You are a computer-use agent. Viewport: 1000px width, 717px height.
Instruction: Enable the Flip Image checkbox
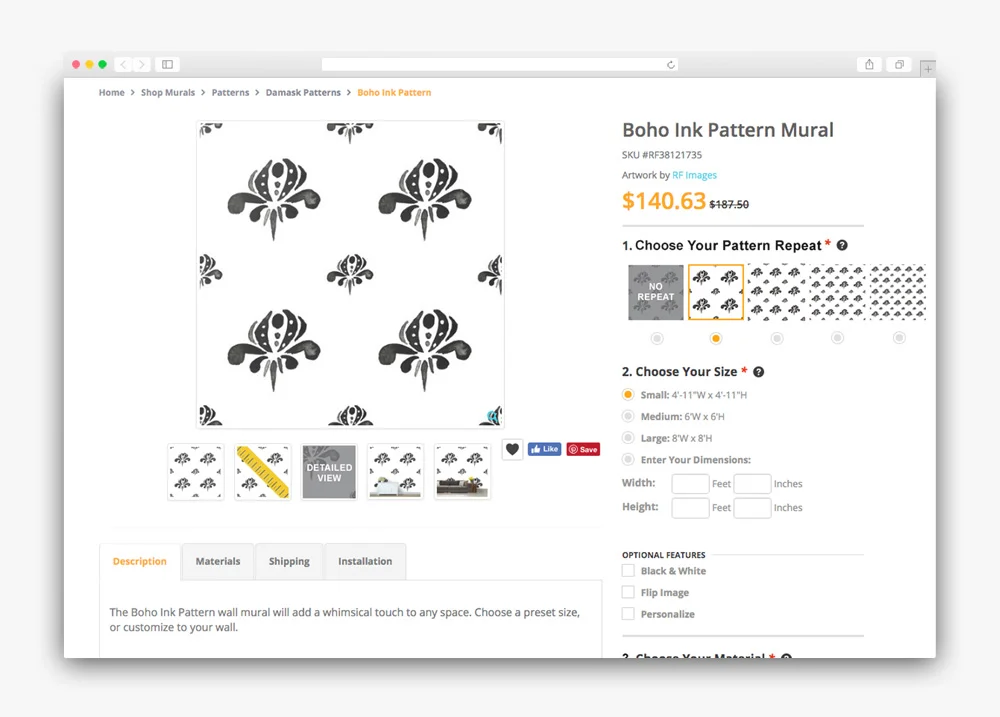click(x=628, y=592)
